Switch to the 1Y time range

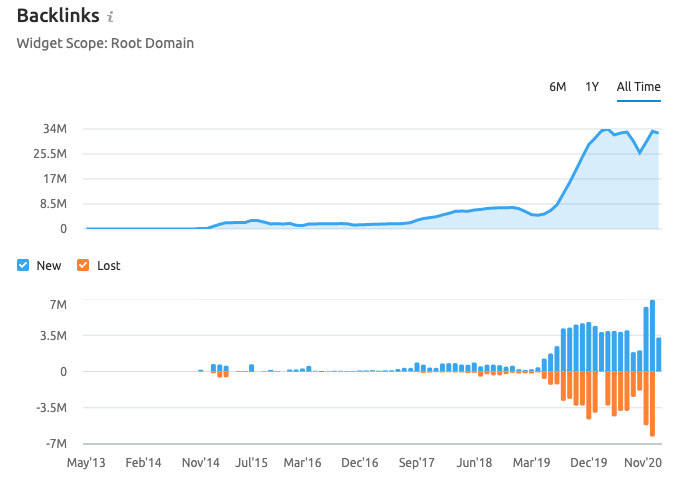[x=592, y=87]
